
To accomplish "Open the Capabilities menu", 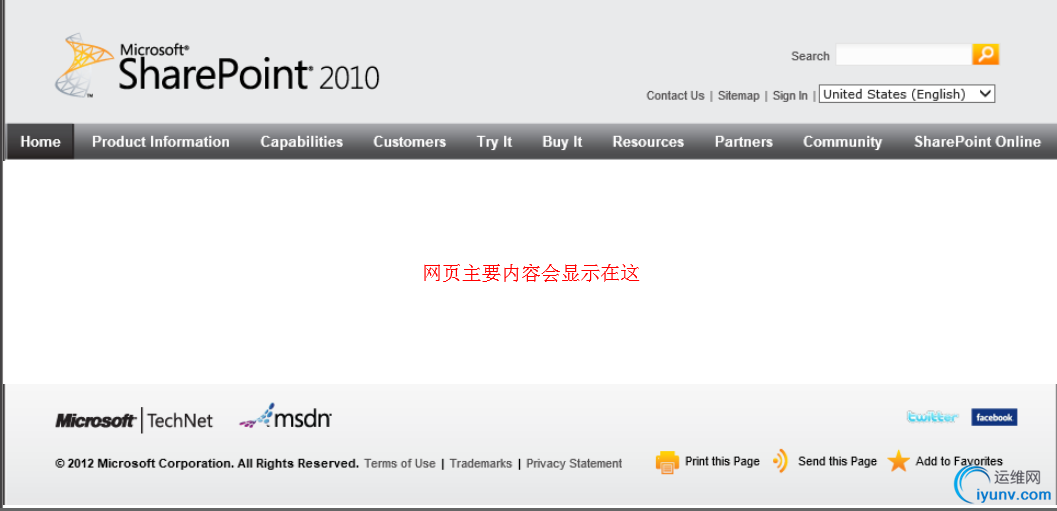I will [301, 142].
